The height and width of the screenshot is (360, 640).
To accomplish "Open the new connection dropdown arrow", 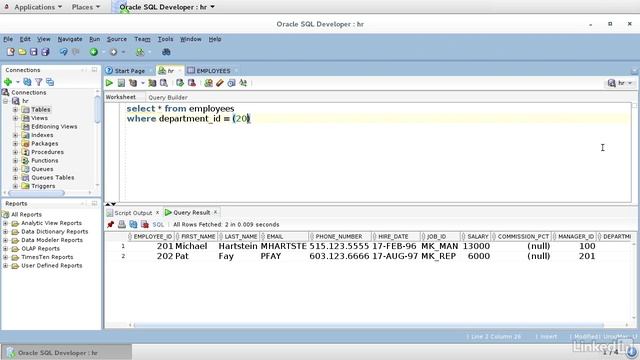I will click(18, 82).
